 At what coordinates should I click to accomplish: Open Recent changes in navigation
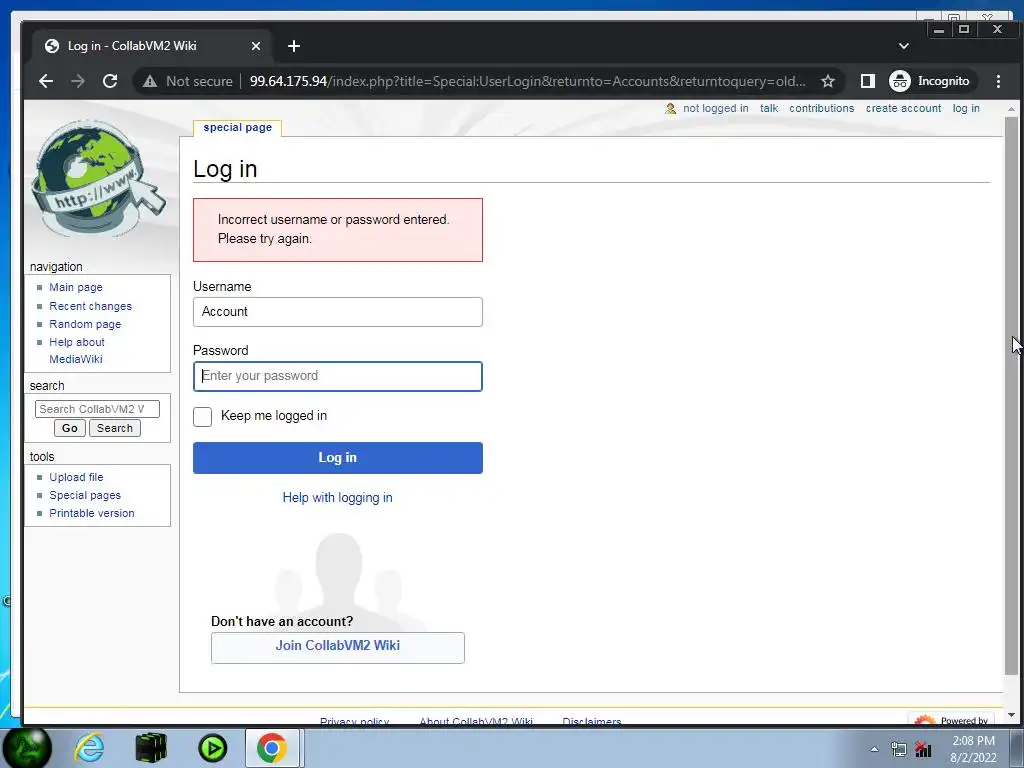click(x=90, y=306)
